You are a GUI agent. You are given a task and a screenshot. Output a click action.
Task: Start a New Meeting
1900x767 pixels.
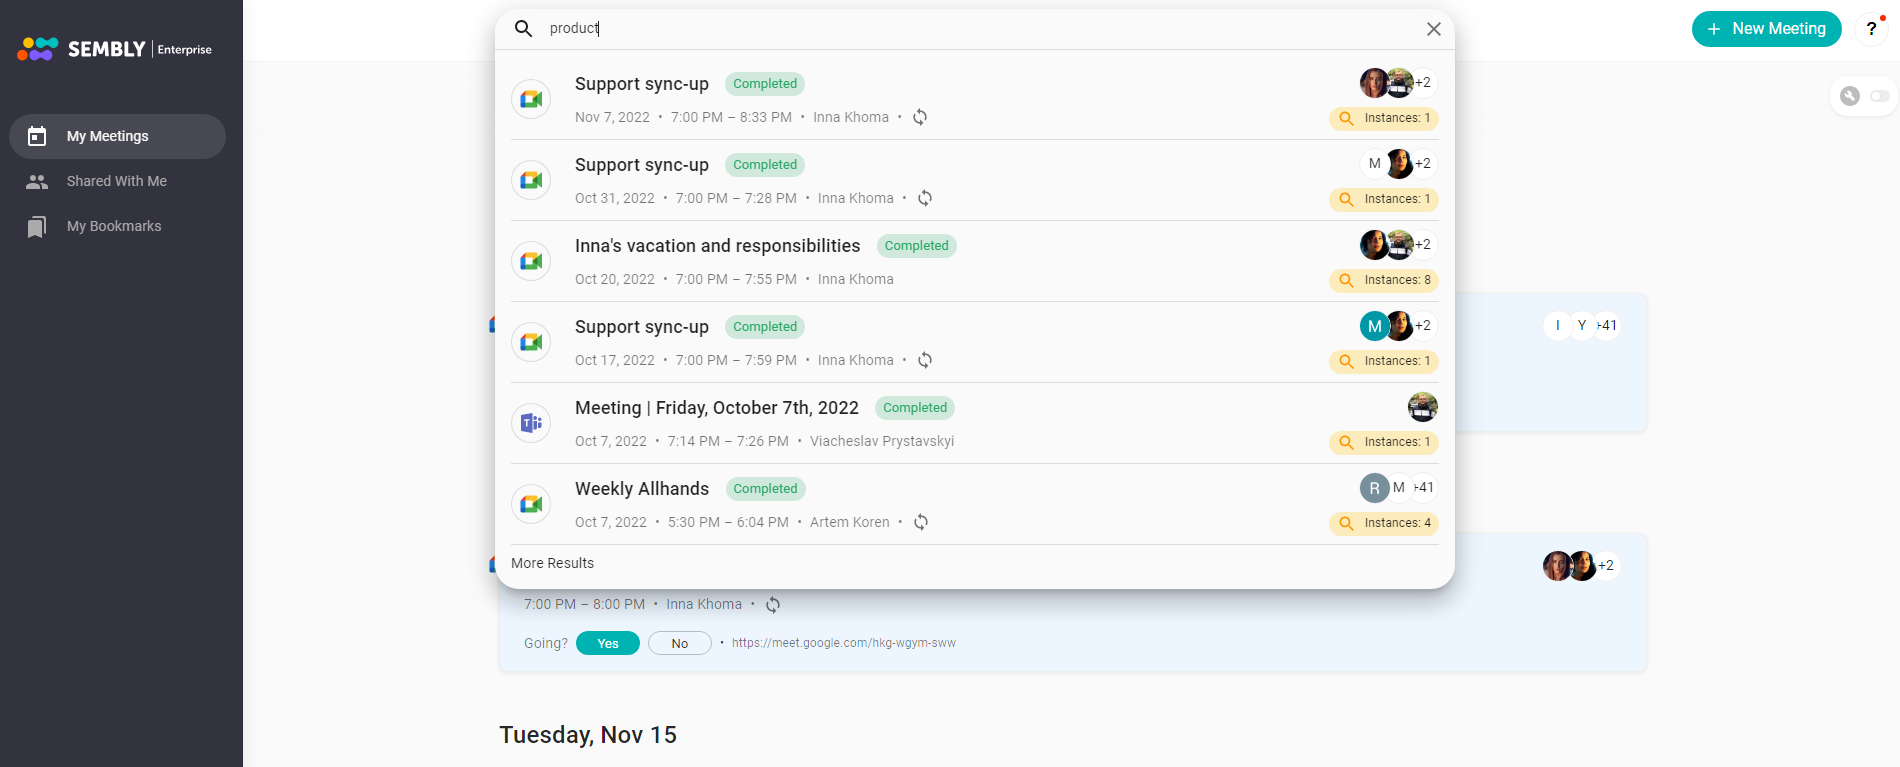coord(1766,29)
